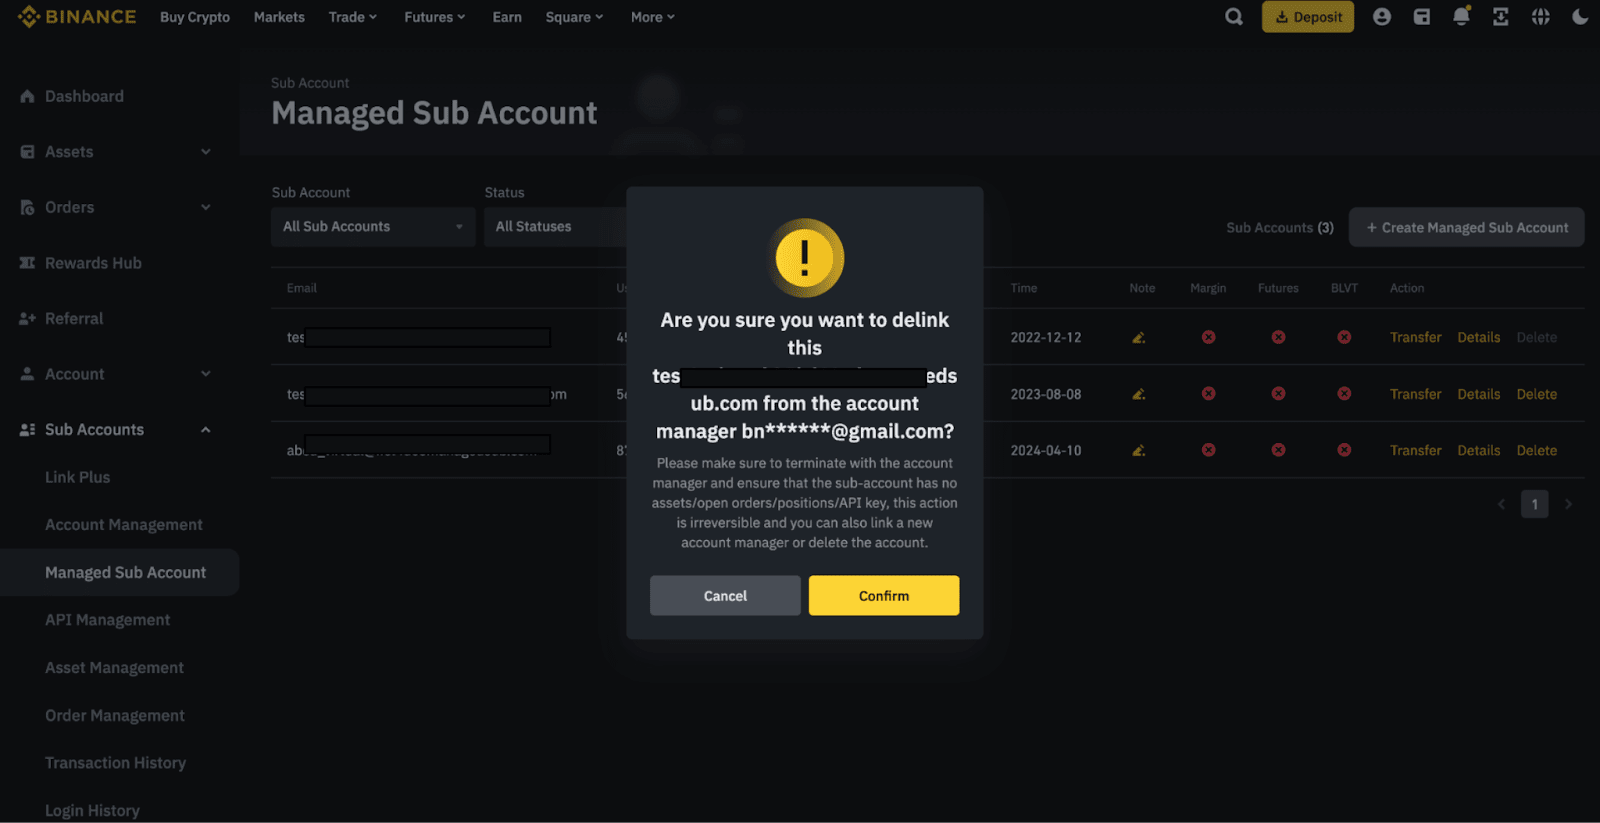Click the search magnifier icon
1600x823 pixels.
point(1234,17)
